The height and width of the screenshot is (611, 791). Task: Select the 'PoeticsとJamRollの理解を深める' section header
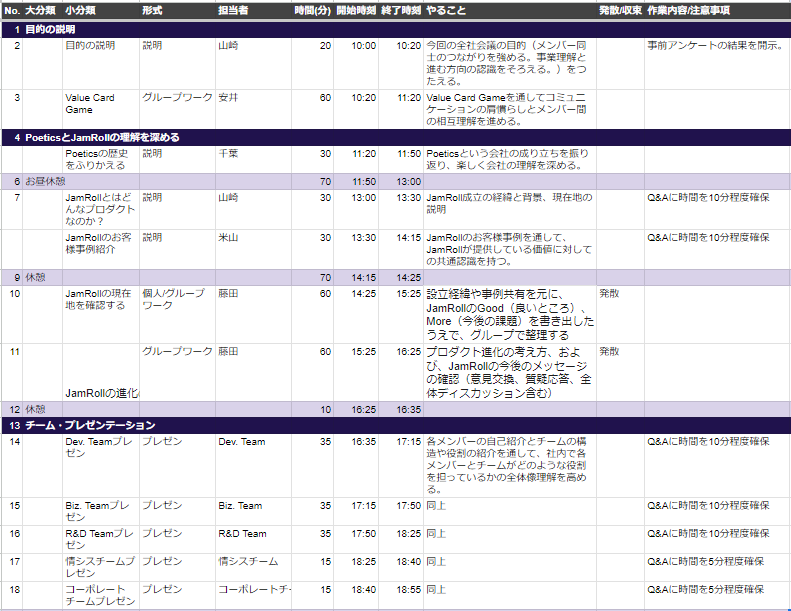396,137
